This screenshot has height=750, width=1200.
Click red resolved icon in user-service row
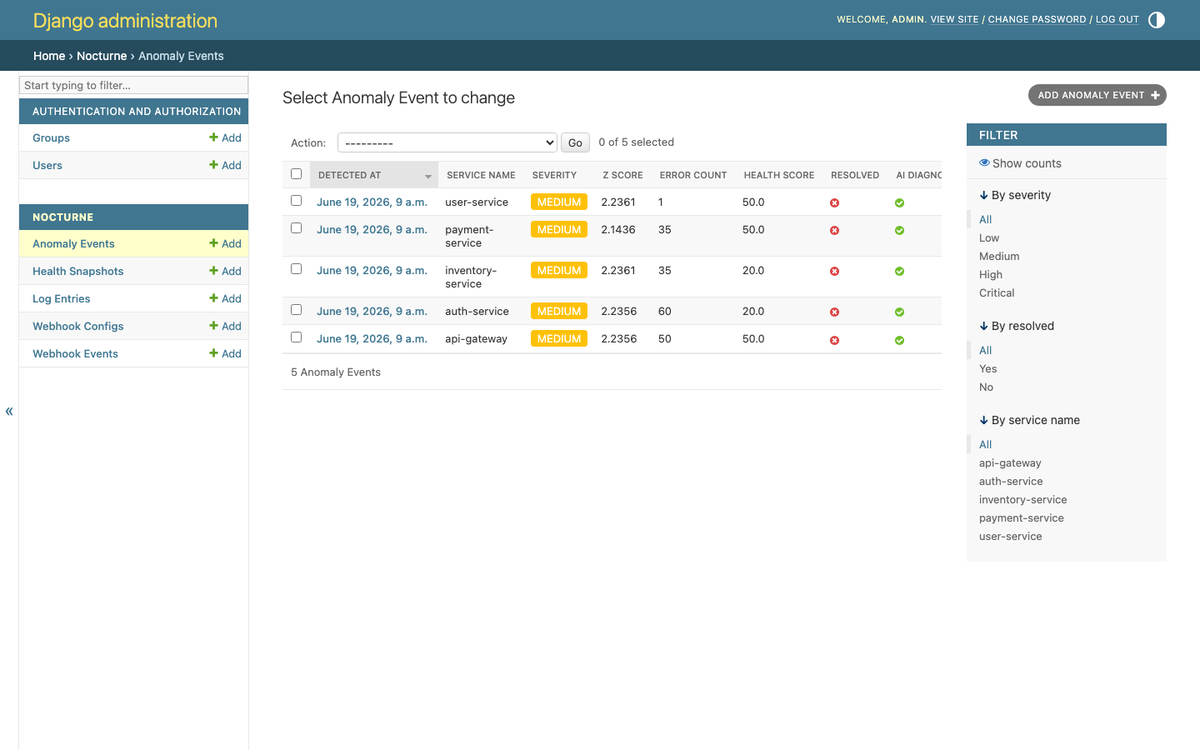point(834,203)
